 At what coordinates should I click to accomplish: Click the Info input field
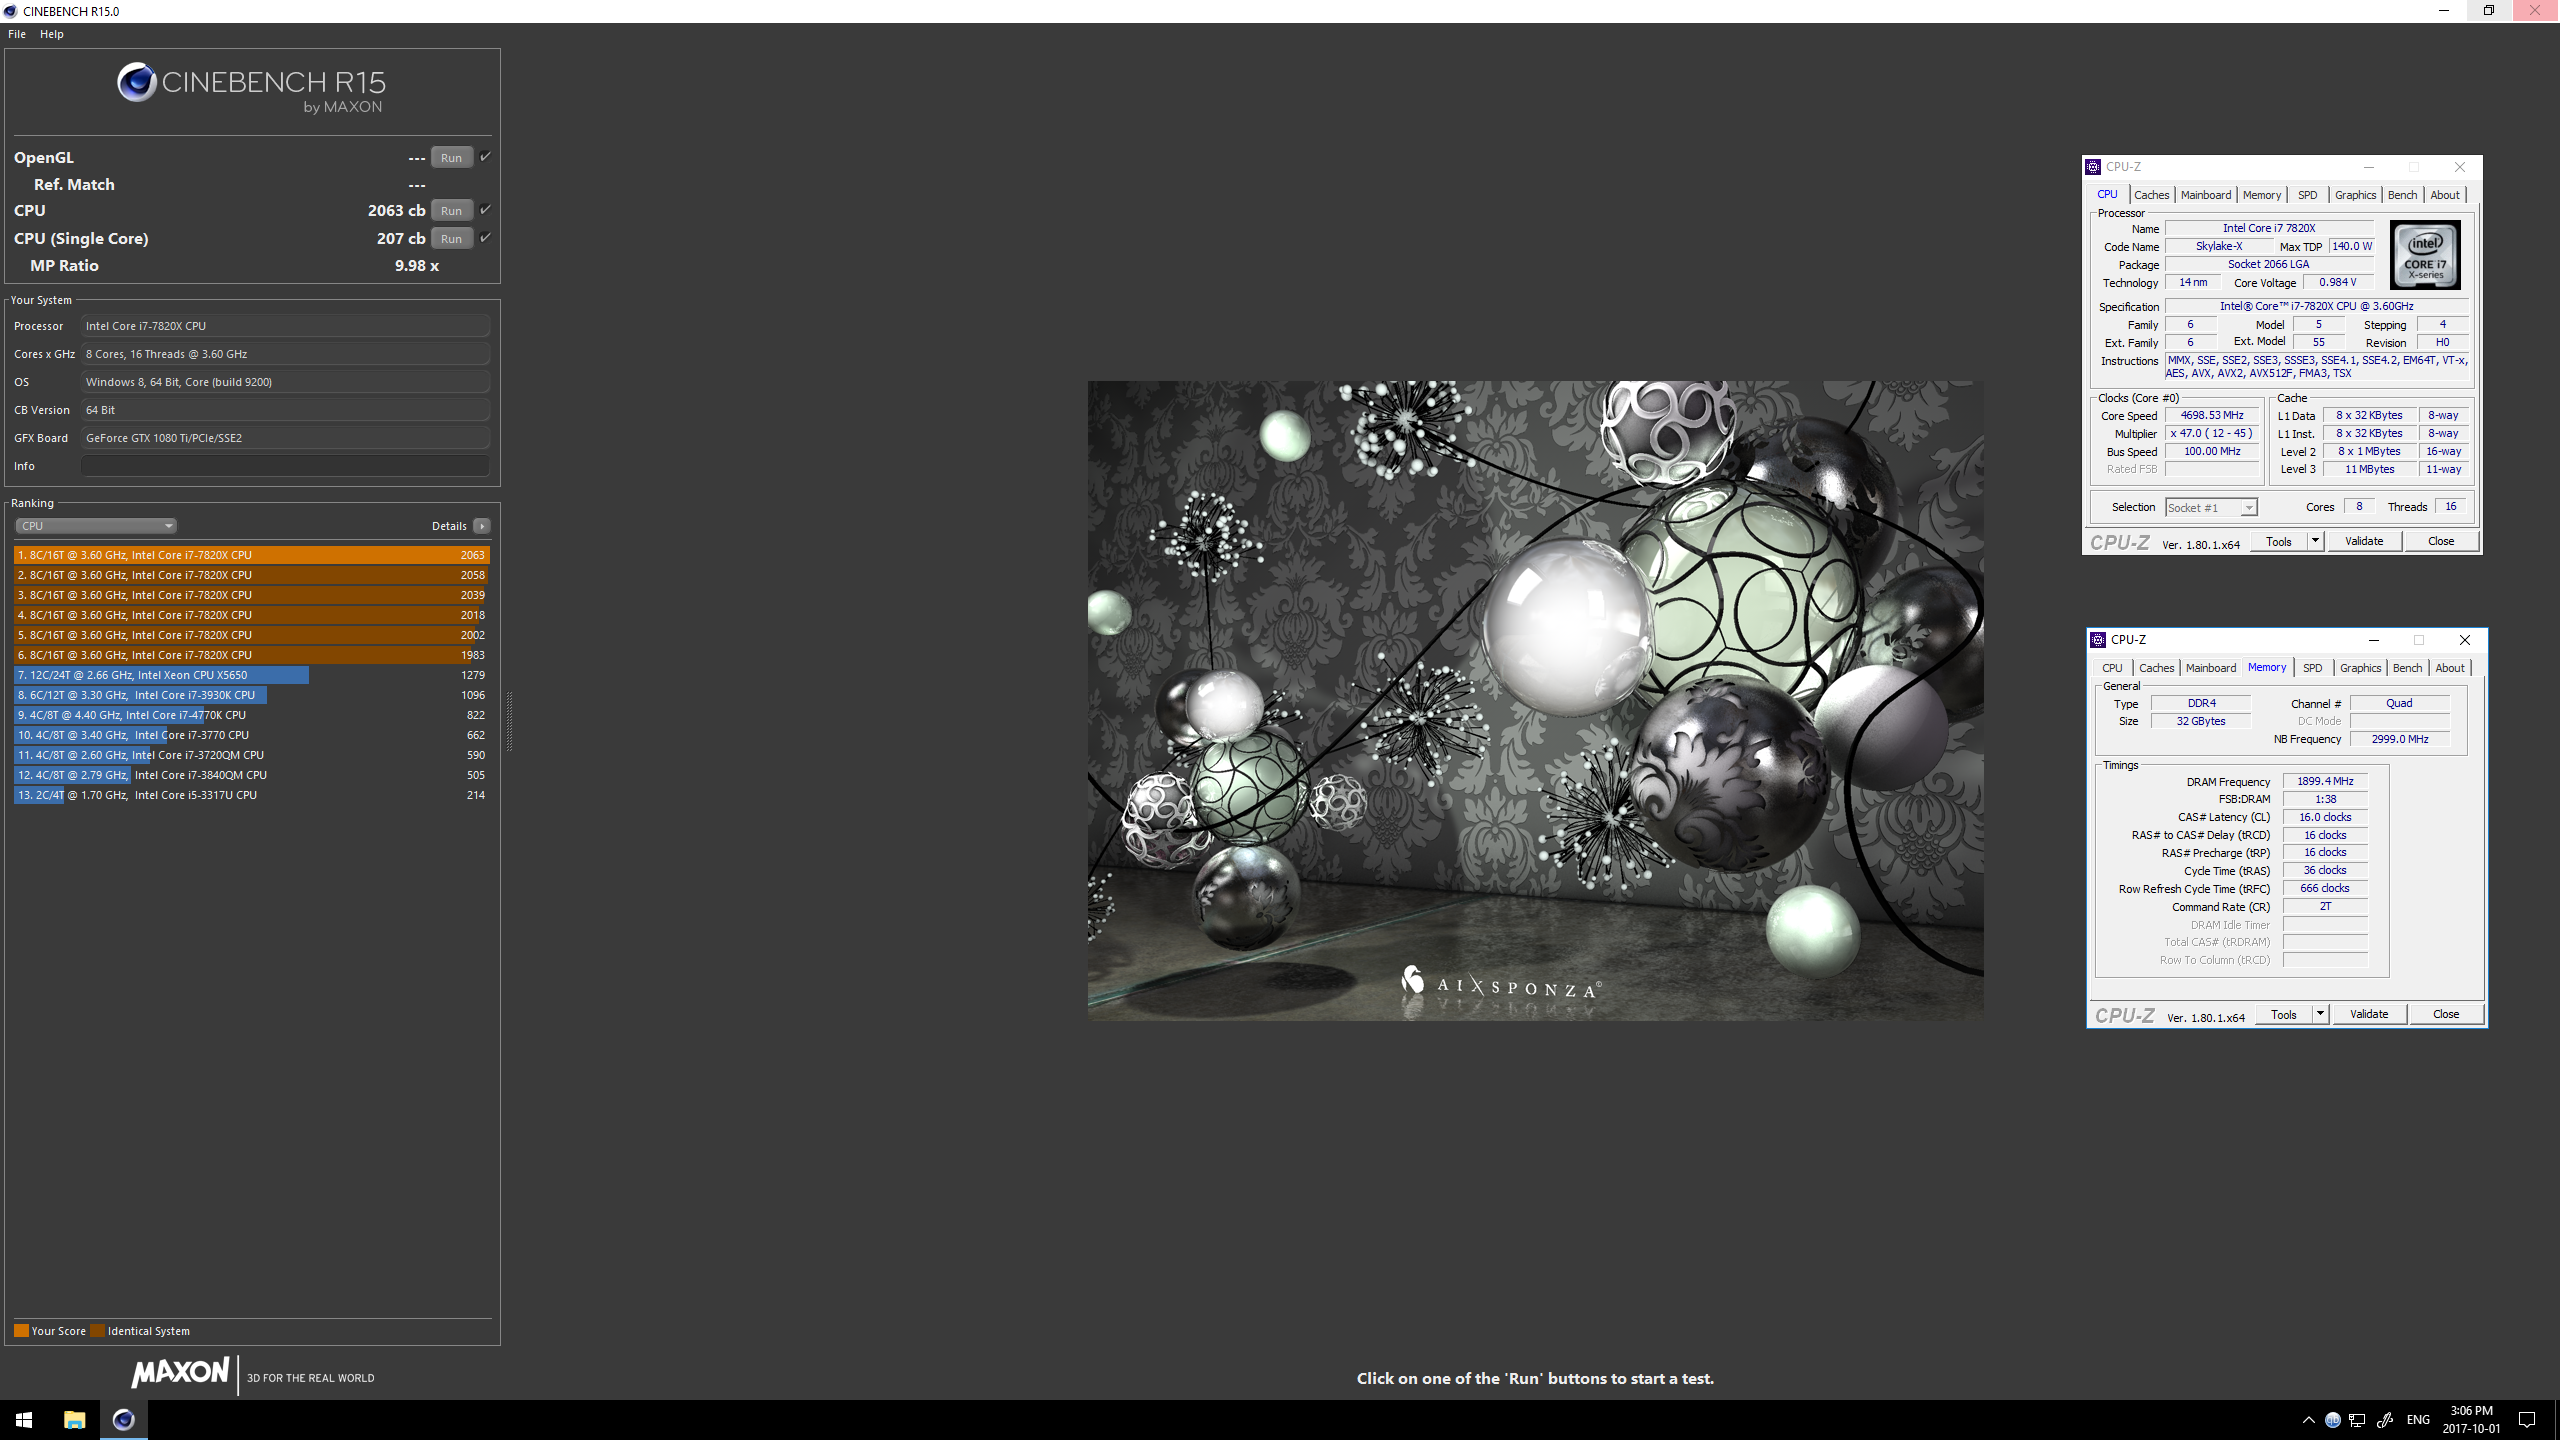tap(285, 466)
